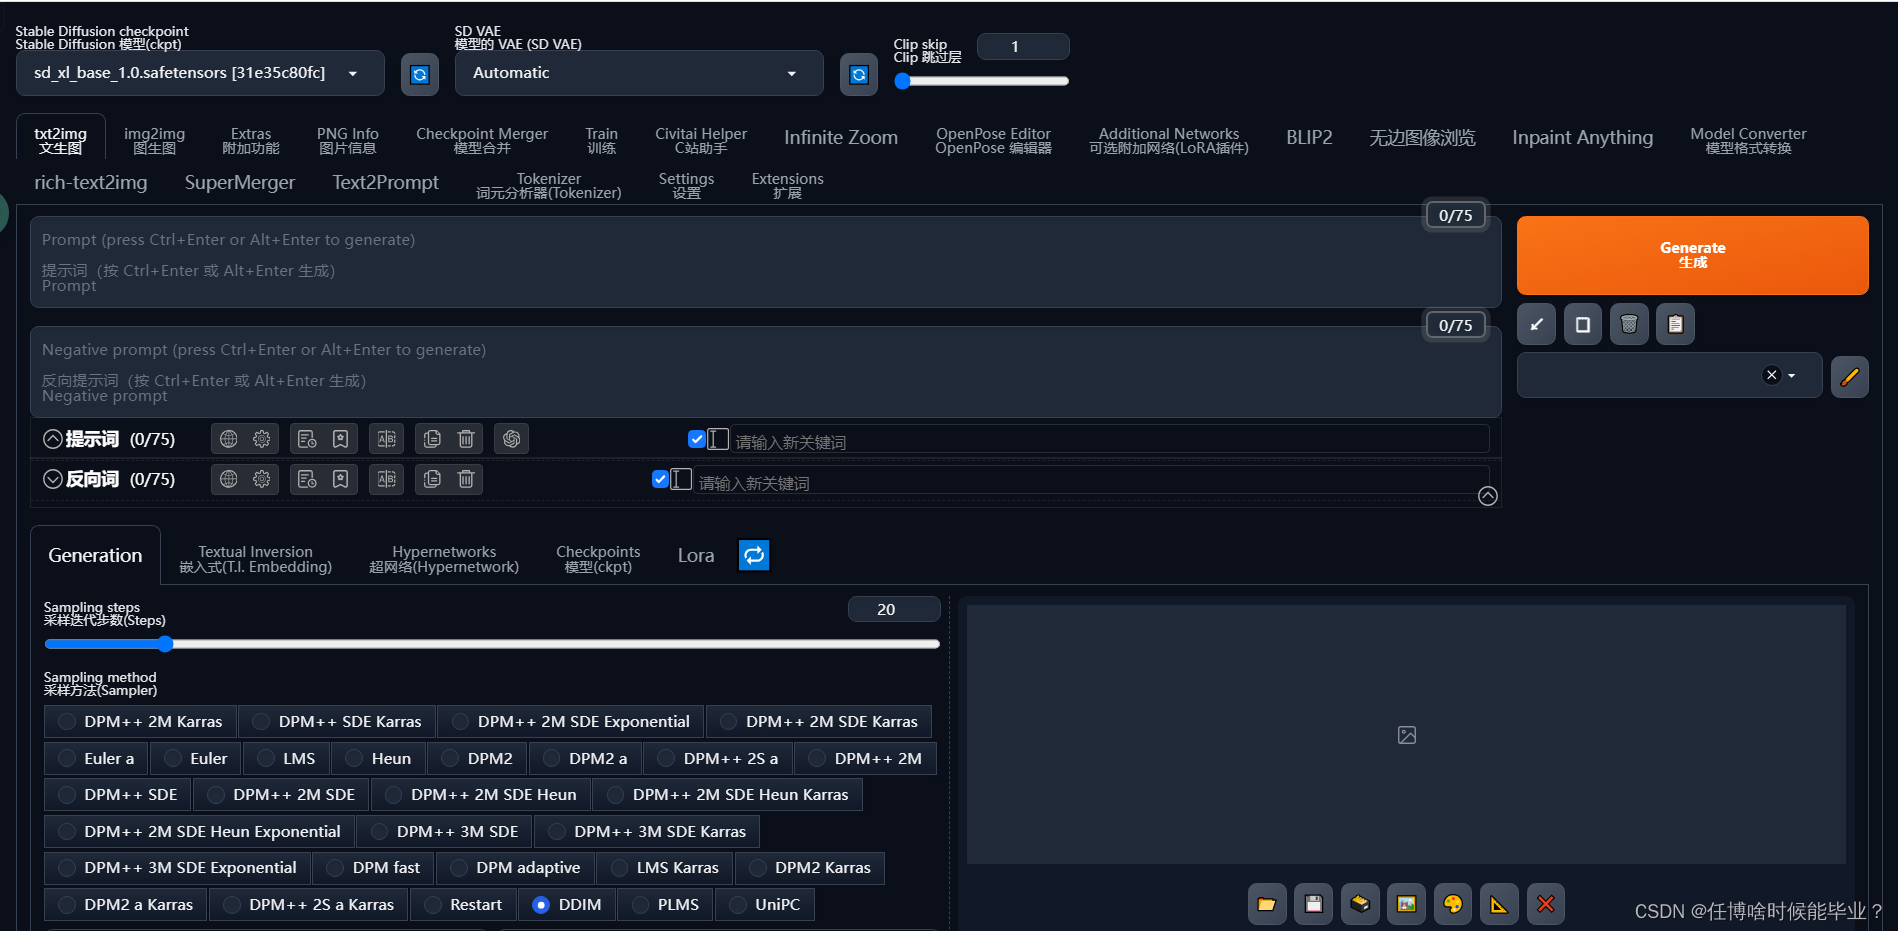Click the trash icon below Generate

pyautogui.click(x=1629, y=324)
